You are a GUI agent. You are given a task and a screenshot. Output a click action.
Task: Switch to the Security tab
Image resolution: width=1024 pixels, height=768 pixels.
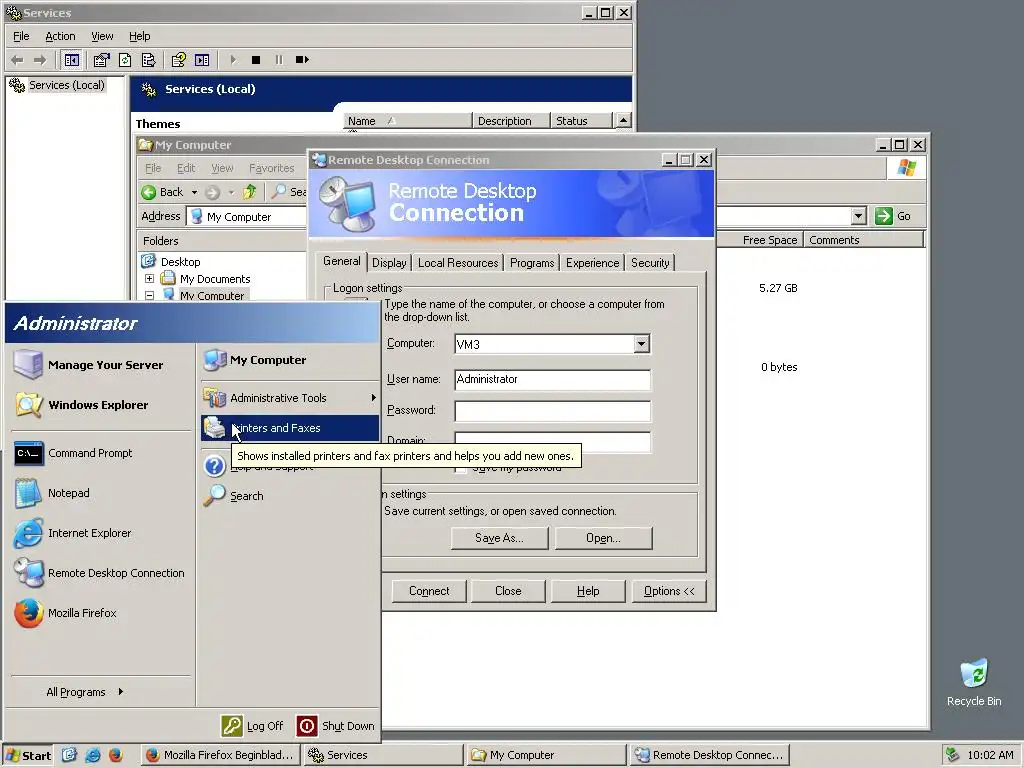[x=650, y=263]
